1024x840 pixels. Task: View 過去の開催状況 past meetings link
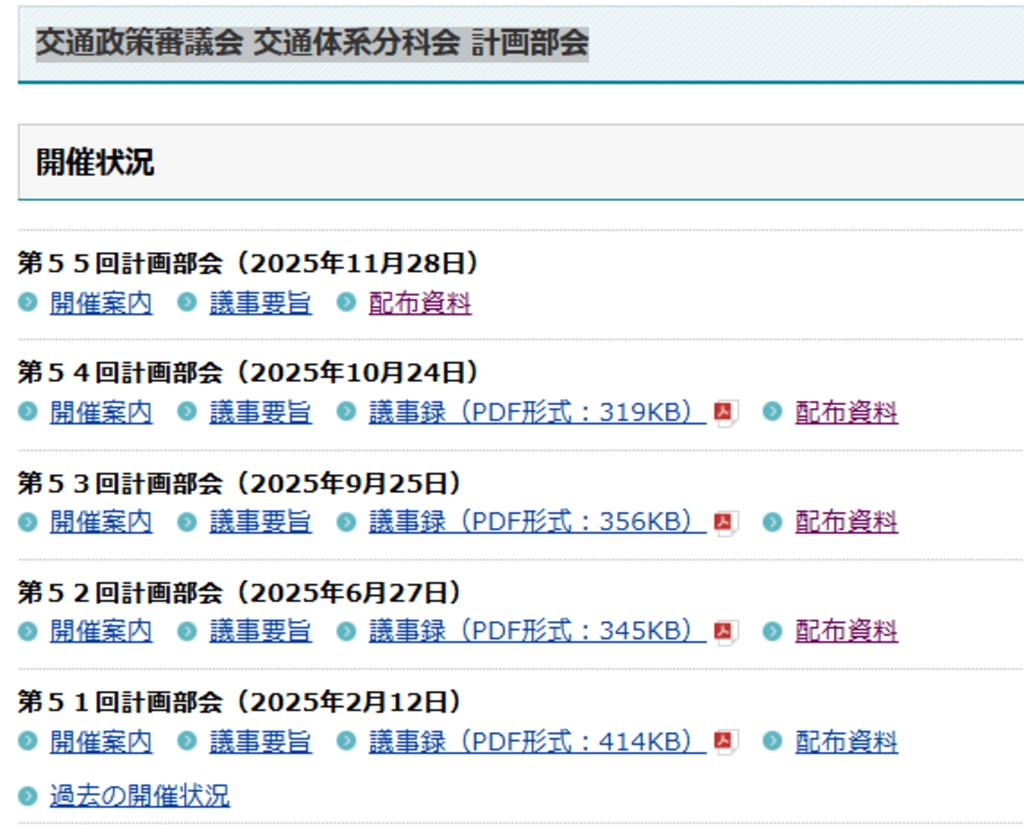(140, 796)
